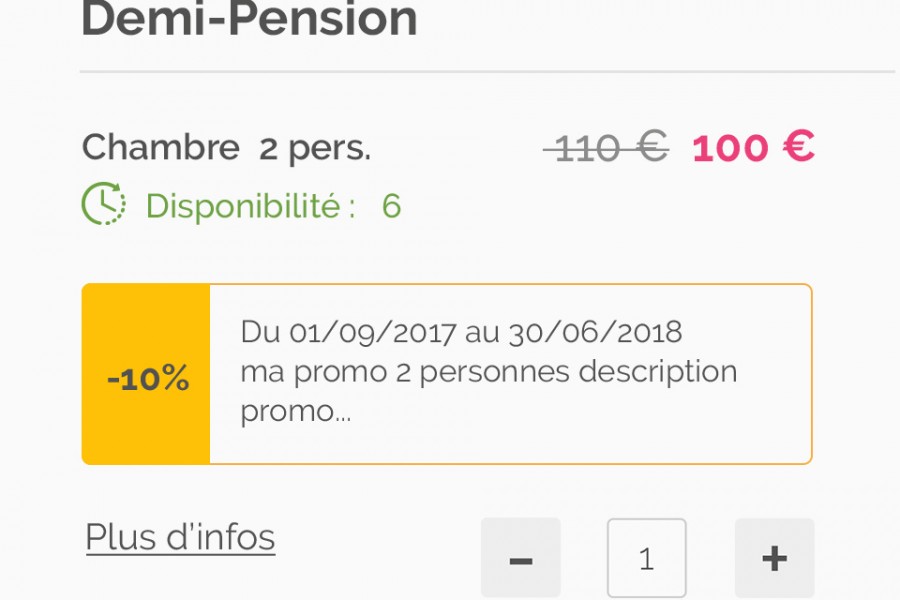Focus the quantity field showing 1
This screenshot has width=900, height=600.
(x=646, y=558)
